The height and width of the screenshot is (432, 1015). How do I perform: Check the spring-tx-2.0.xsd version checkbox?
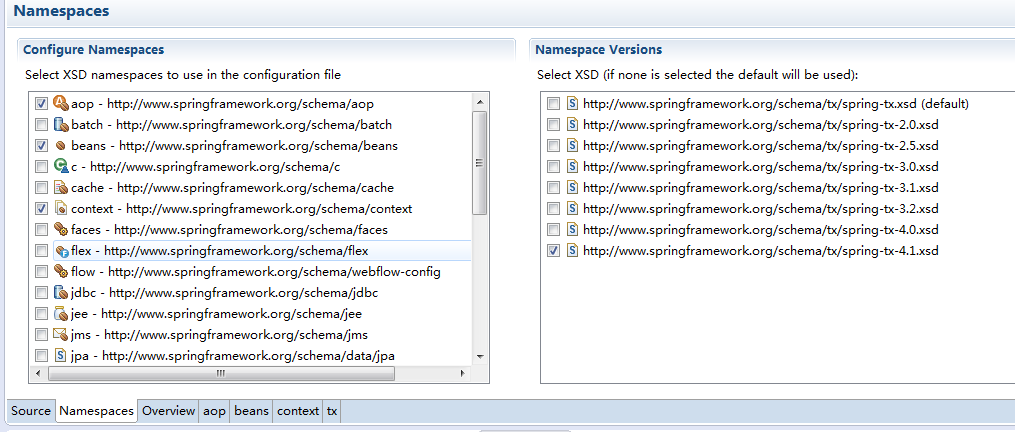553,124
